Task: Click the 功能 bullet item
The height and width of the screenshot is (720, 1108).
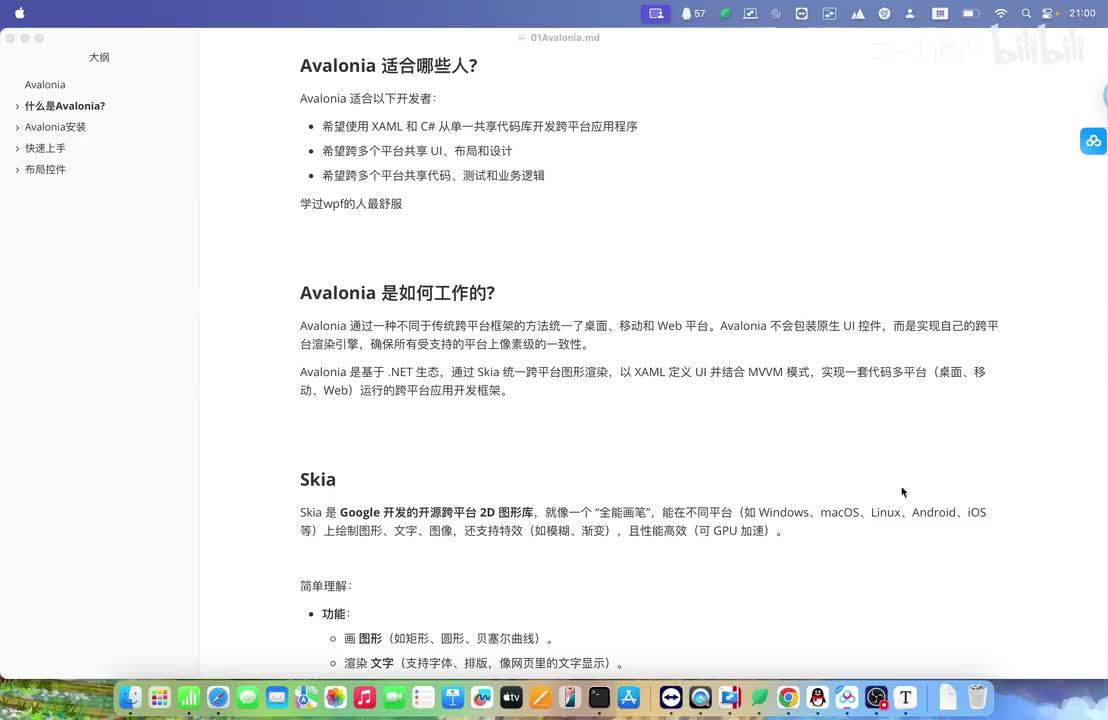Action: pos(336,614)
